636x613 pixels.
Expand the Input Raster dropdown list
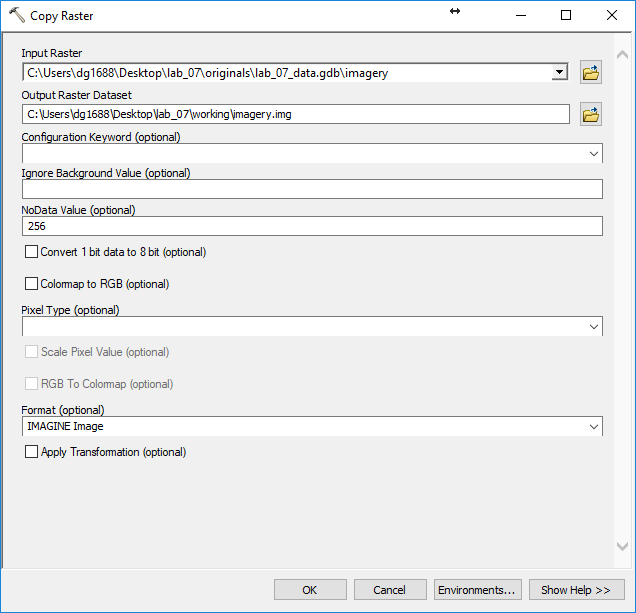[x=559, y=72]
